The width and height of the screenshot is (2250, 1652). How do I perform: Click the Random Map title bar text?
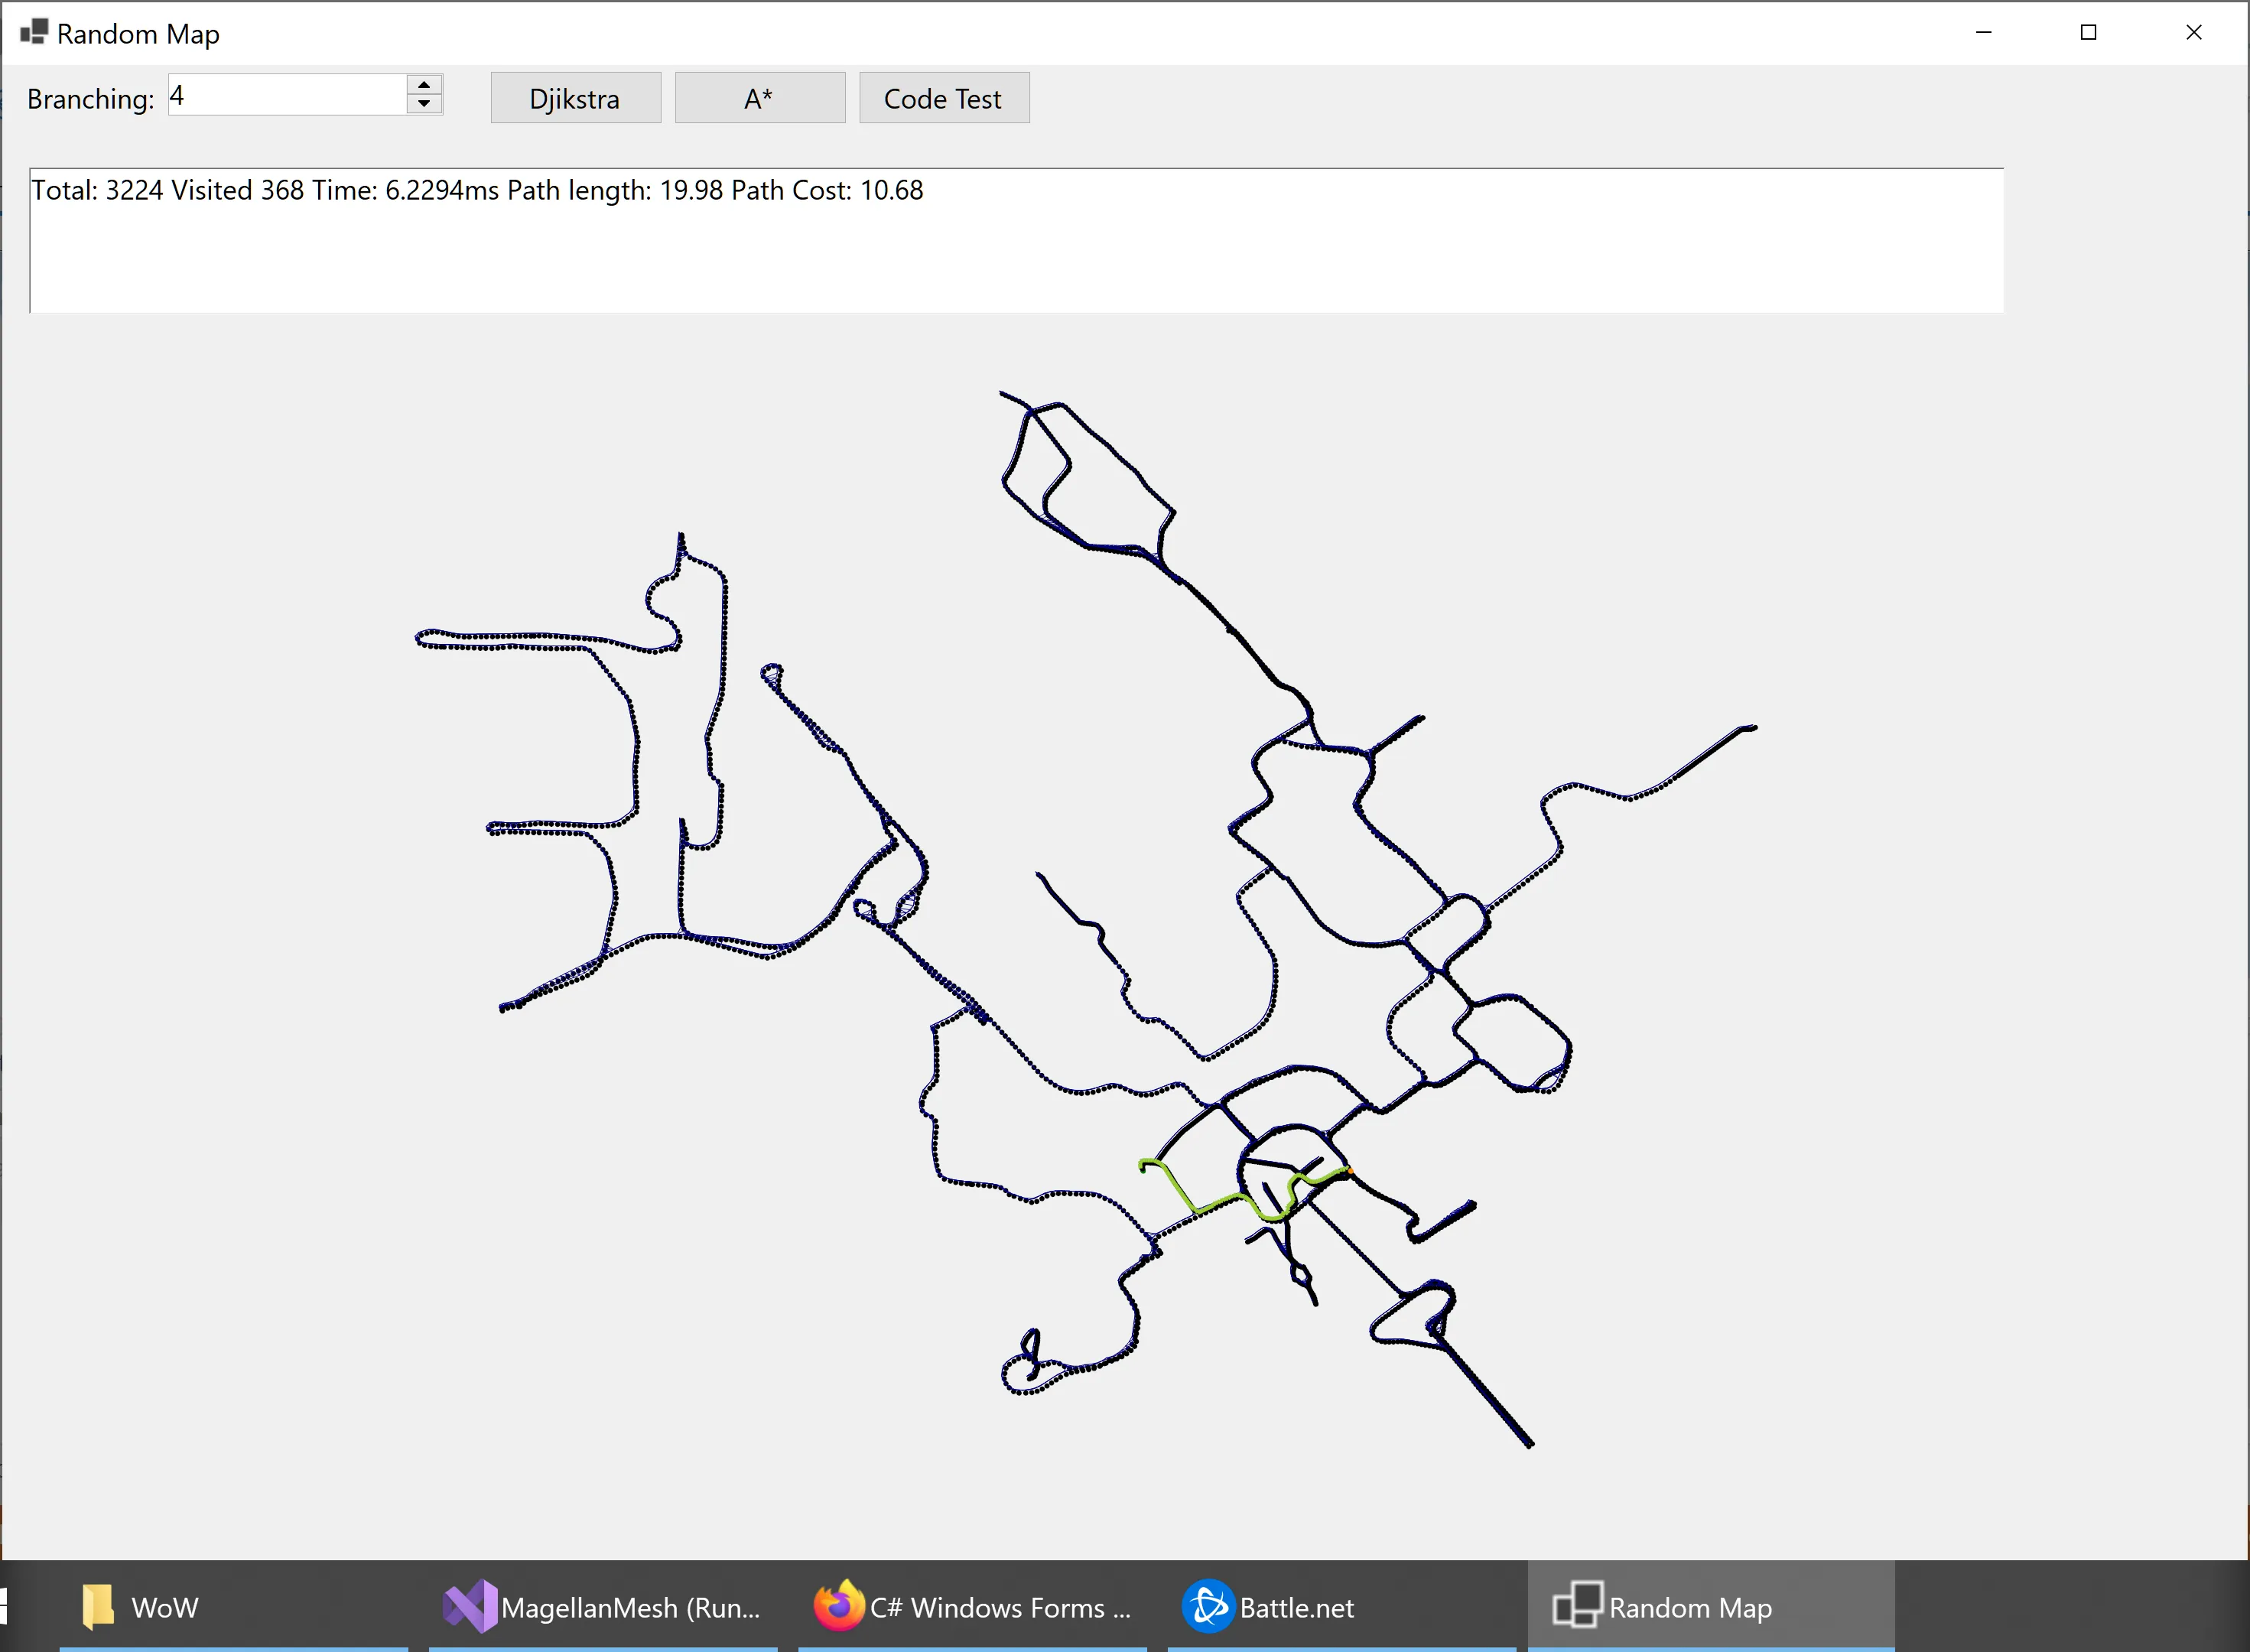pyautogui.click(x=138, y=34)
